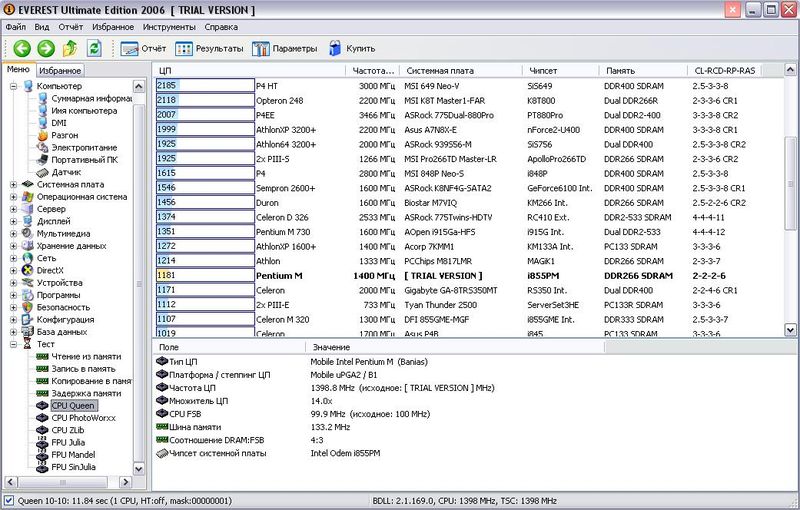Click the База данных tree icon
Screen dimensions: 800x510
tap(28, 332)
